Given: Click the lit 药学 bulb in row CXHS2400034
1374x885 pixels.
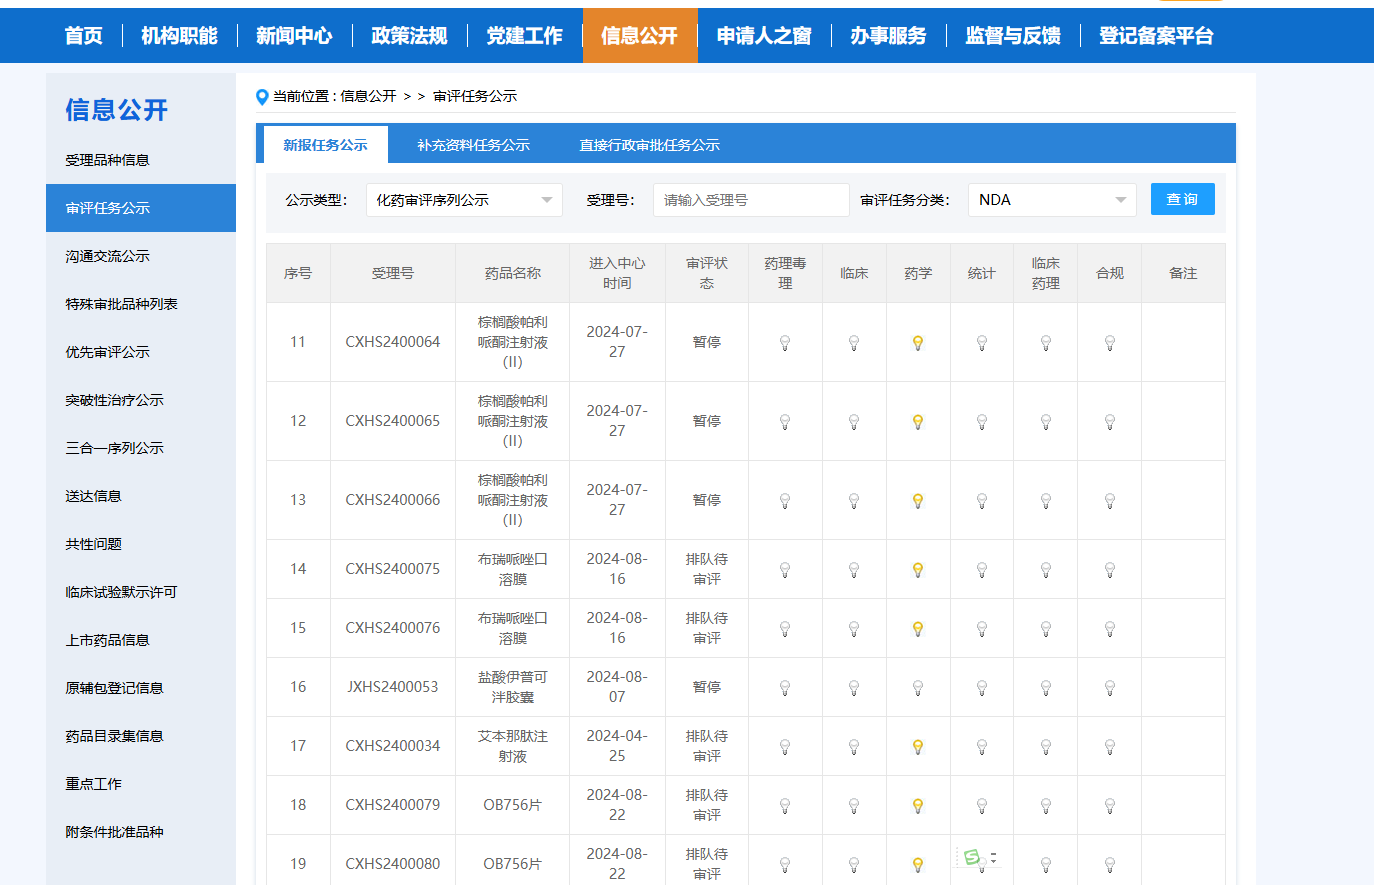Looking at the screenshot, I should [x=918, y=747].
